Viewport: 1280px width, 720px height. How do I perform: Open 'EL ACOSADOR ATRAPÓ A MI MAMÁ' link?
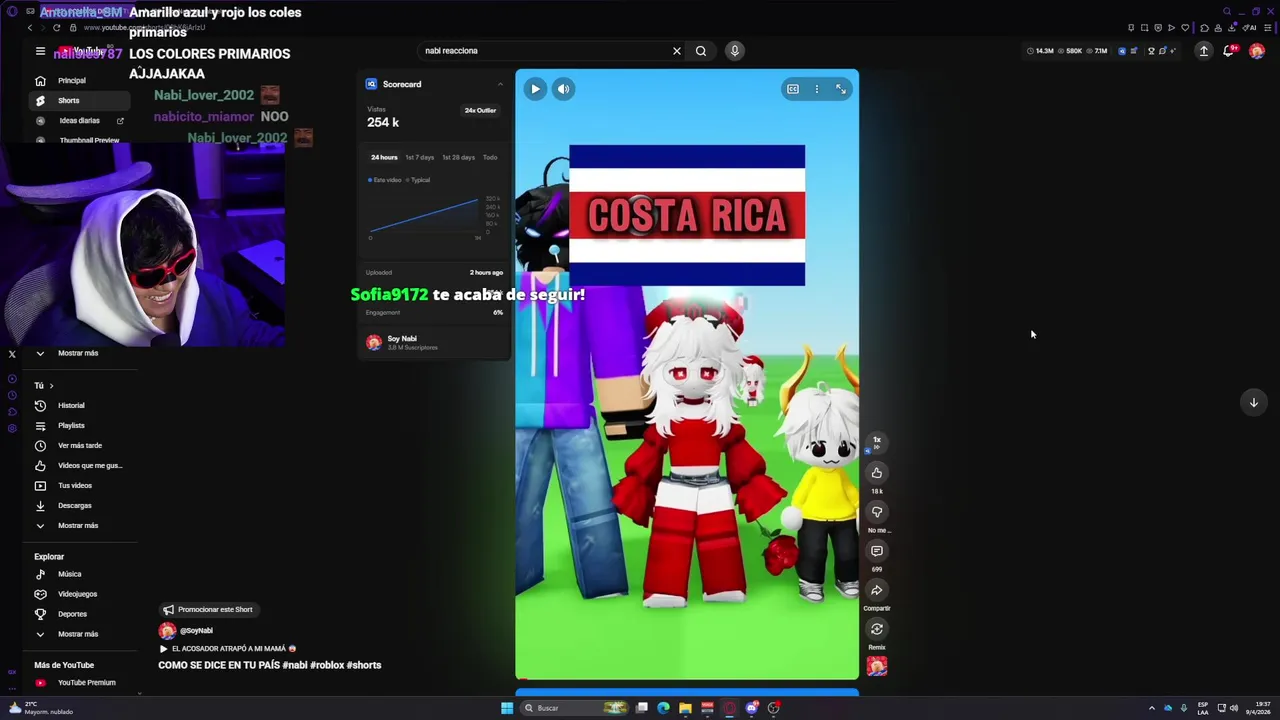(227, 648)
